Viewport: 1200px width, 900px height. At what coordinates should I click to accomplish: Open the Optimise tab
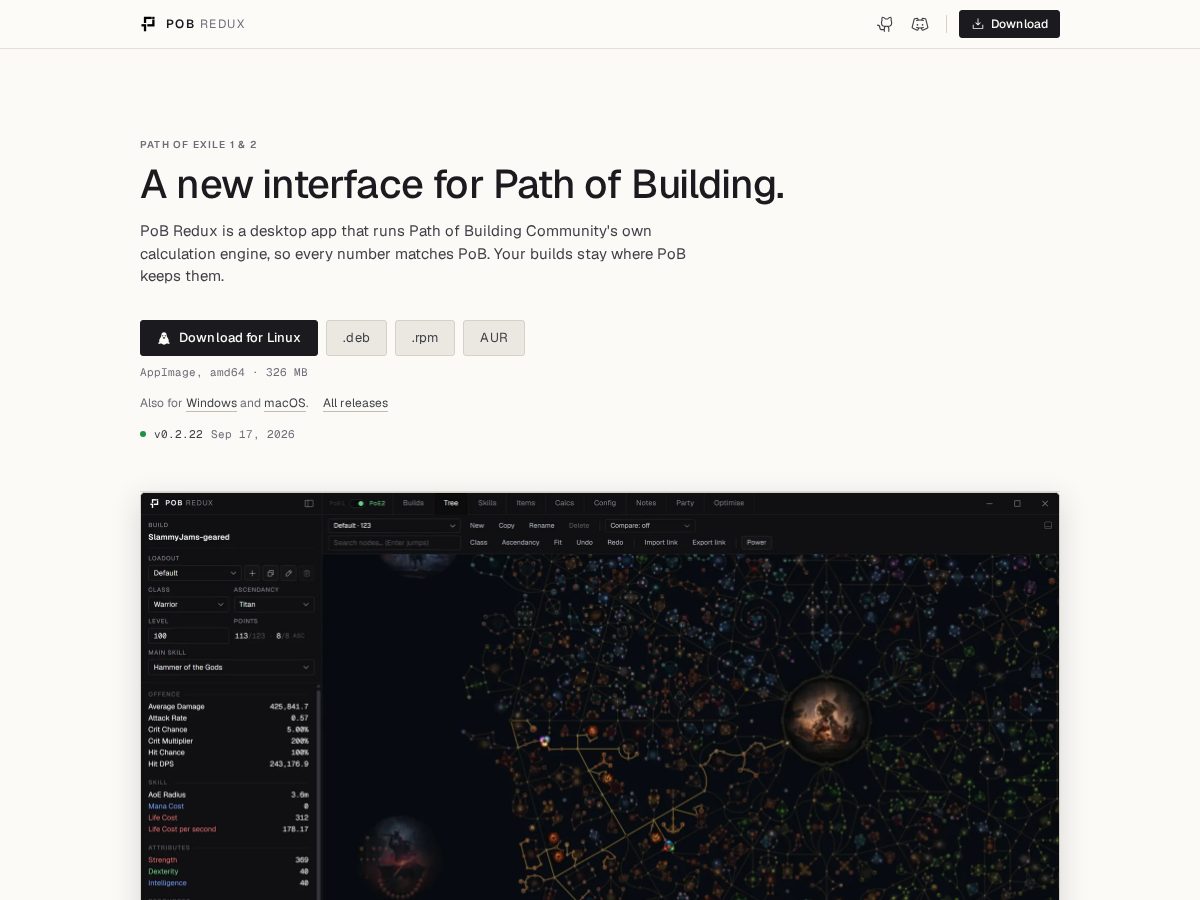(x=729, y=503)
